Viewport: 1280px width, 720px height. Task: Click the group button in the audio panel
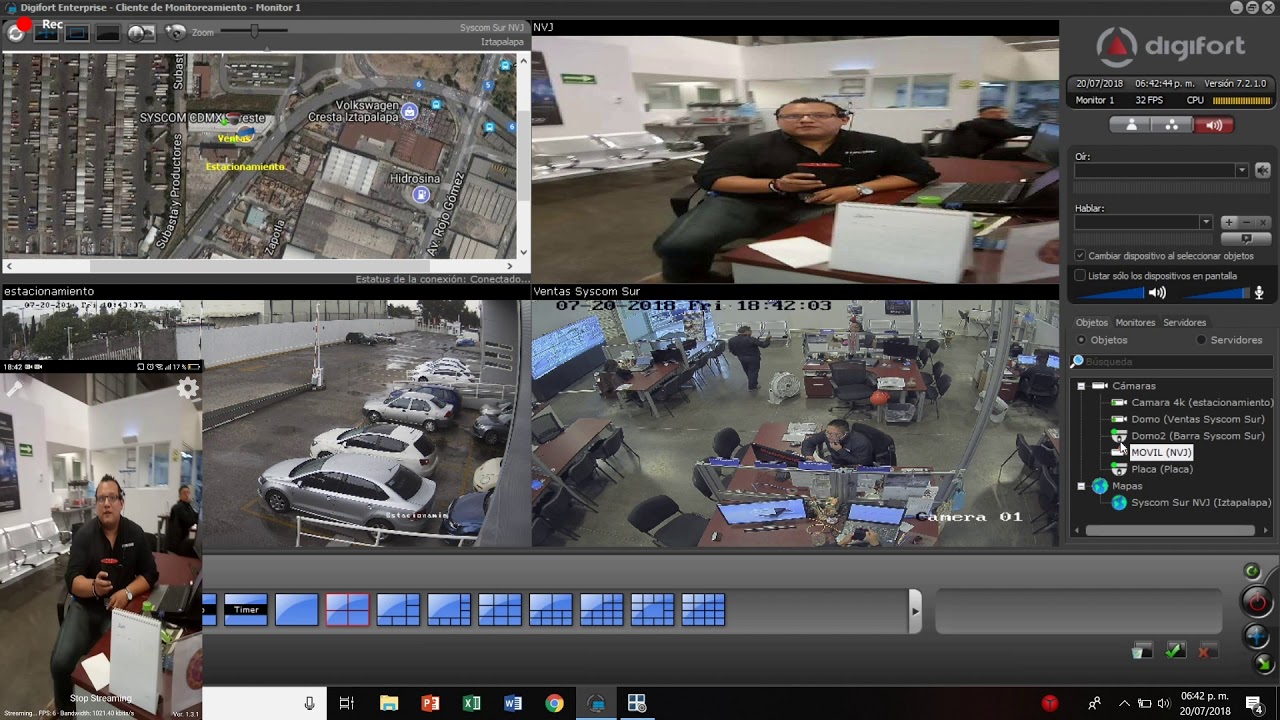(x=1171, y=125)
